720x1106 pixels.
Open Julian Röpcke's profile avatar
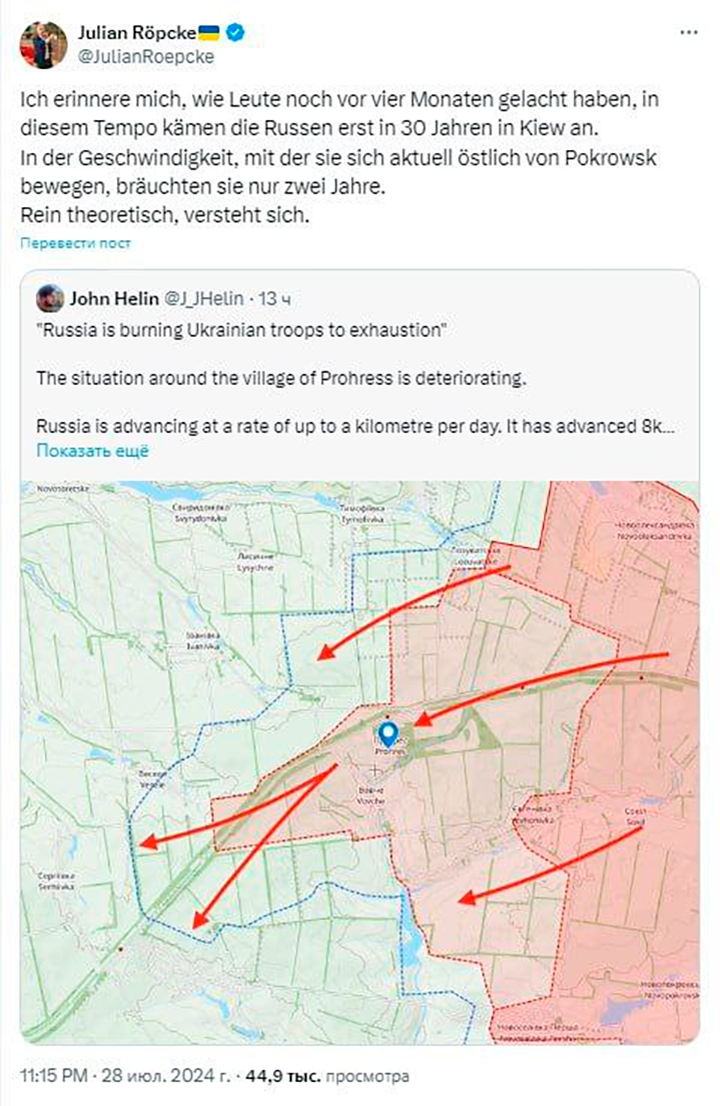pyautogui.click(x=43, y=44)
